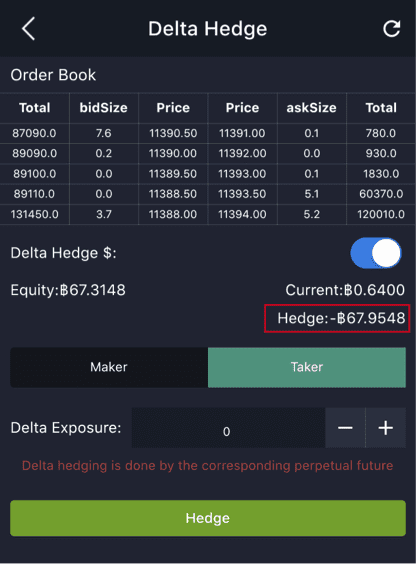Click bid total 131450.0 cell
Image resolution: width=416 pixels, height=564 pixels.
click(x=35, y=214)
